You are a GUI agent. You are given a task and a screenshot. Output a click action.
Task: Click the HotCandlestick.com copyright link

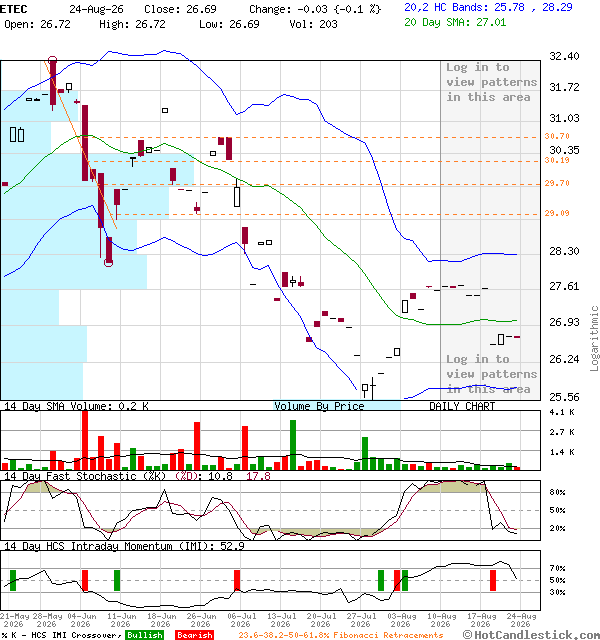point(531,634)
